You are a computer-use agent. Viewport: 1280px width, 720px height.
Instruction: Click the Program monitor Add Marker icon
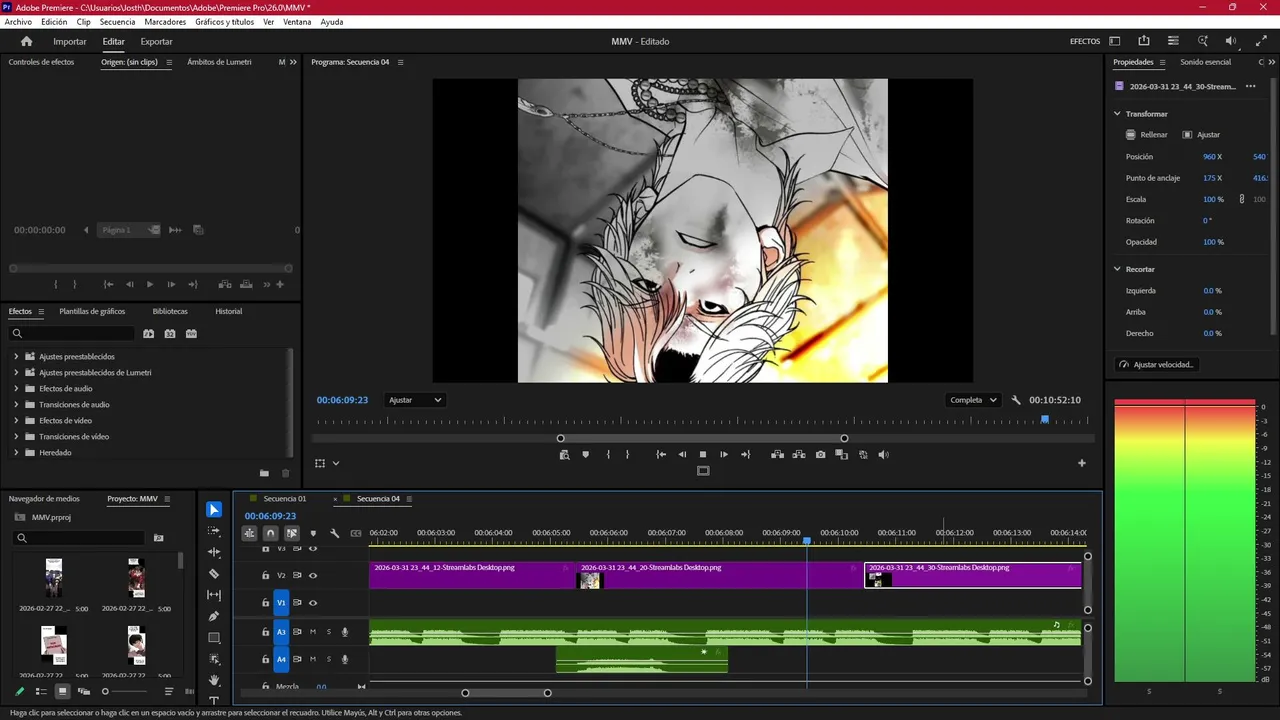[x=586, y=455]
